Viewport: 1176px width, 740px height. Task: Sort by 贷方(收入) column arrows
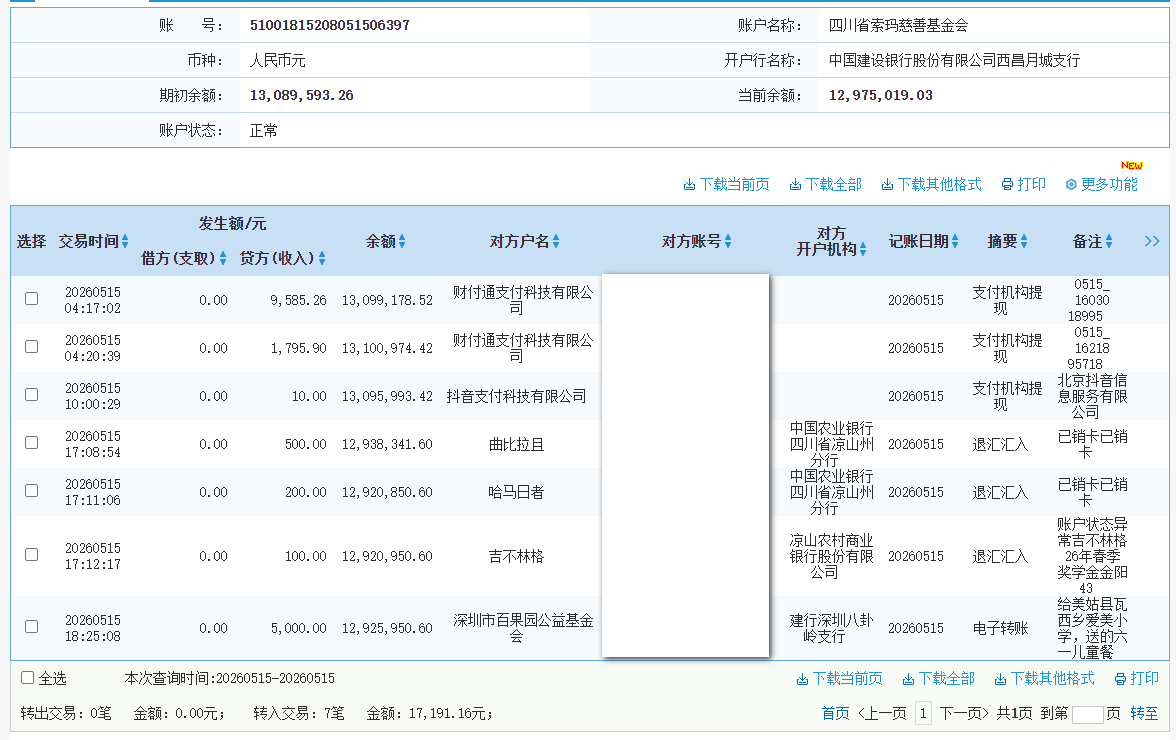[x=322, y=259]
